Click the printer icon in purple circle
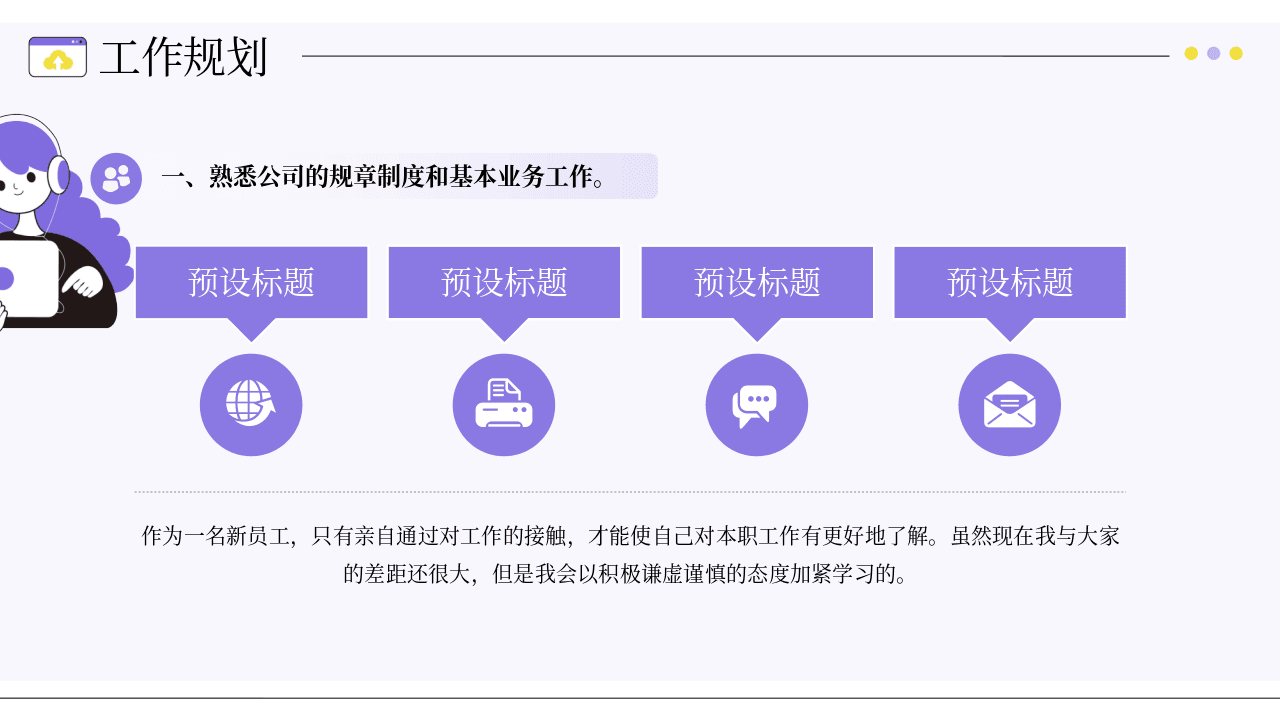Screen dimensions: 1280x720 tap(504, 405)
